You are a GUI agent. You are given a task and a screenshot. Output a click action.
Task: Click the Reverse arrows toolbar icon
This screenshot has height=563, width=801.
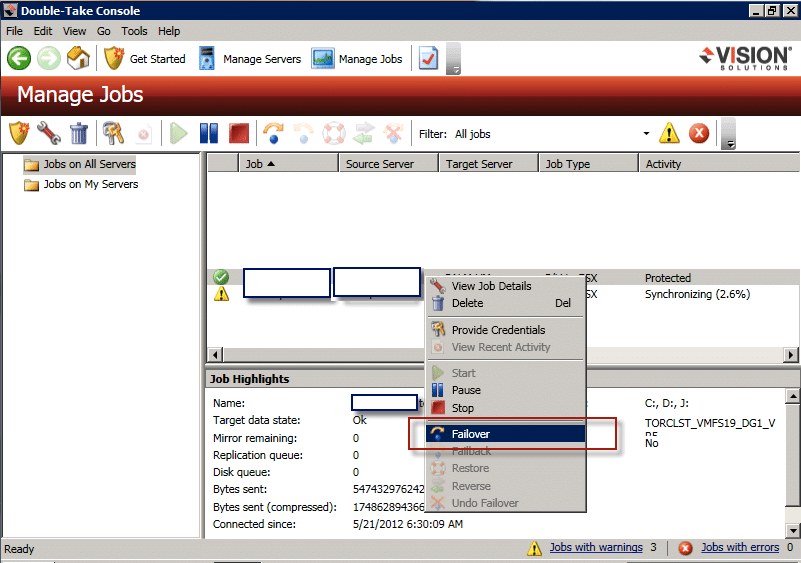pos(363,134)
